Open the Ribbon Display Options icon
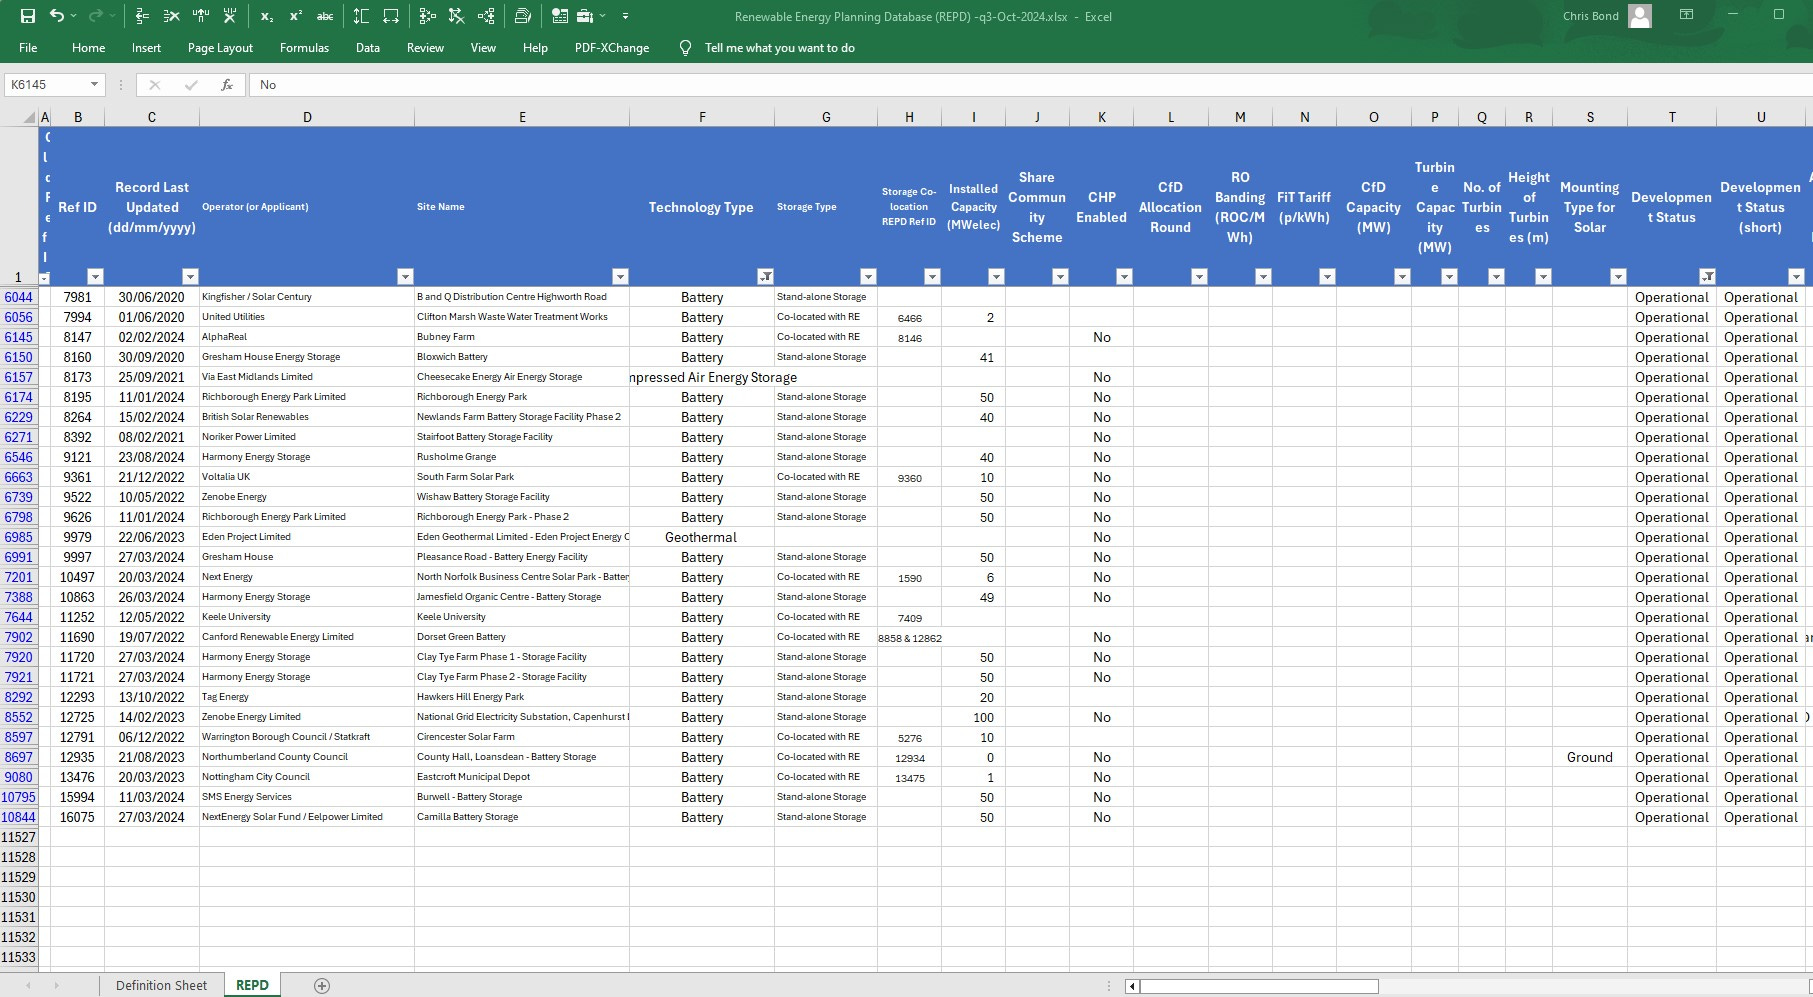This screenshot has height=997, width=1813. (x=1686, y=15)
